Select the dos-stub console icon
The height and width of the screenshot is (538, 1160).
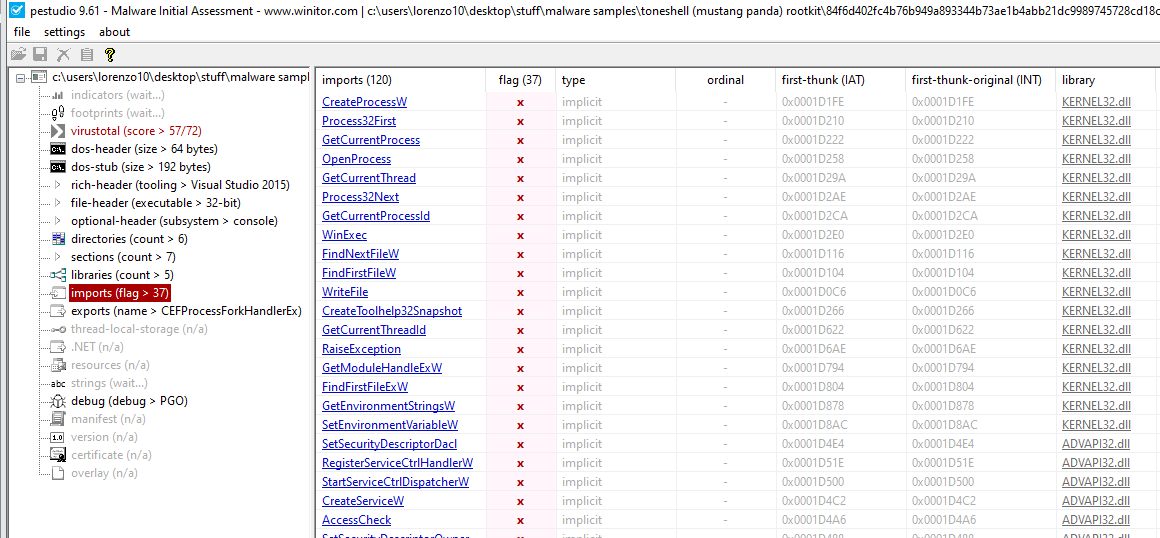58,167
